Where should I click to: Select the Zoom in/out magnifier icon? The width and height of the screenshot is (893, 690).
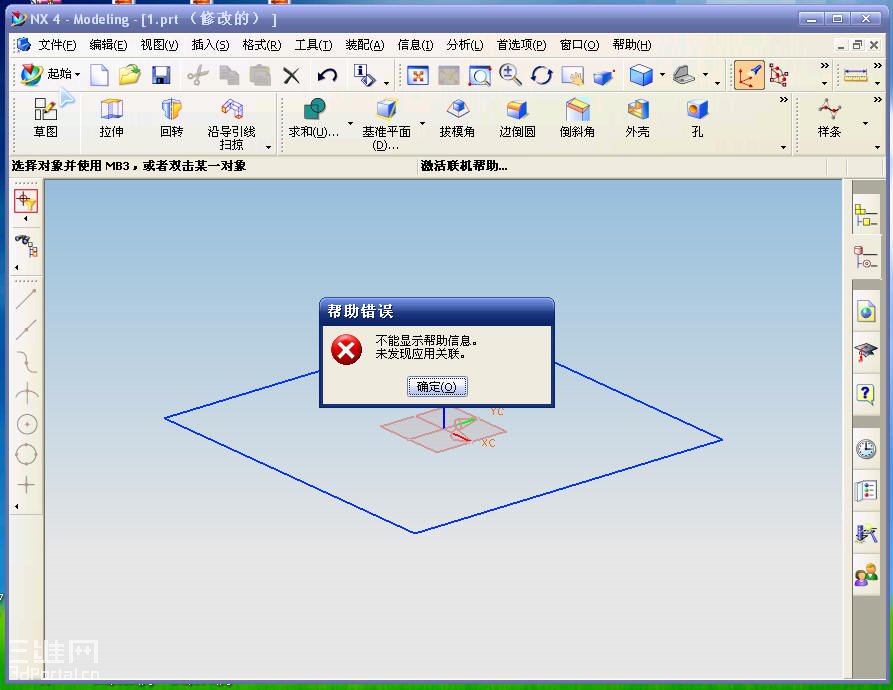510,75
